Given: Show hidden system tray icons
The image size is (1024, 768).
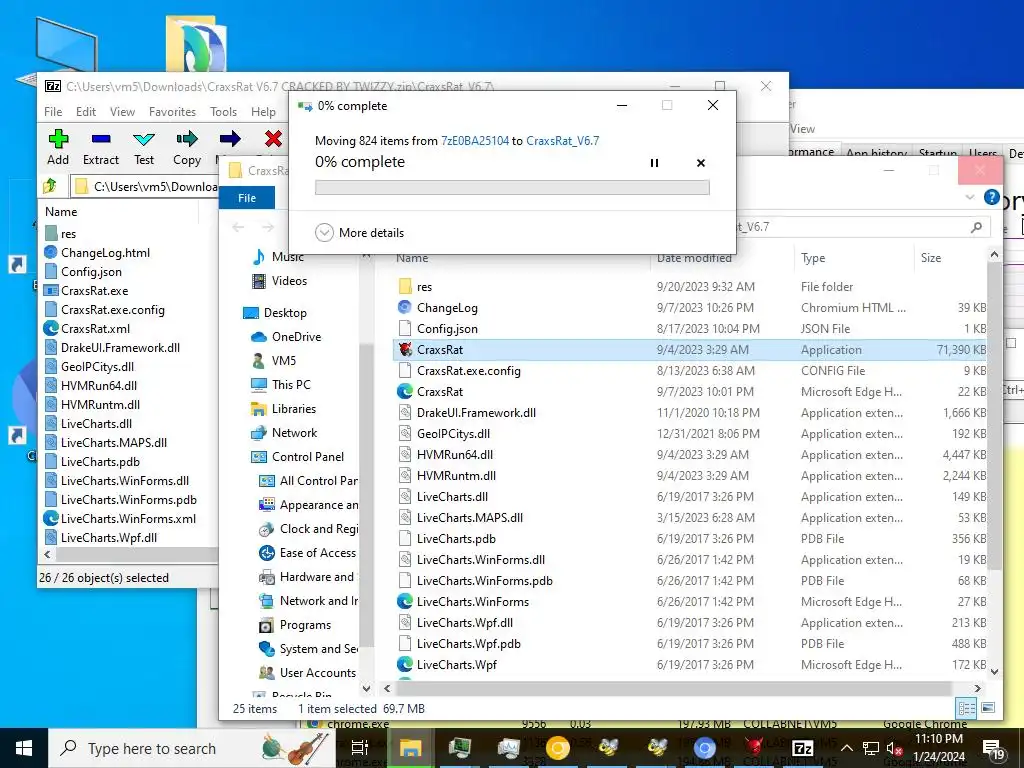Looking at the screenshot, I should tap(847, 748).
